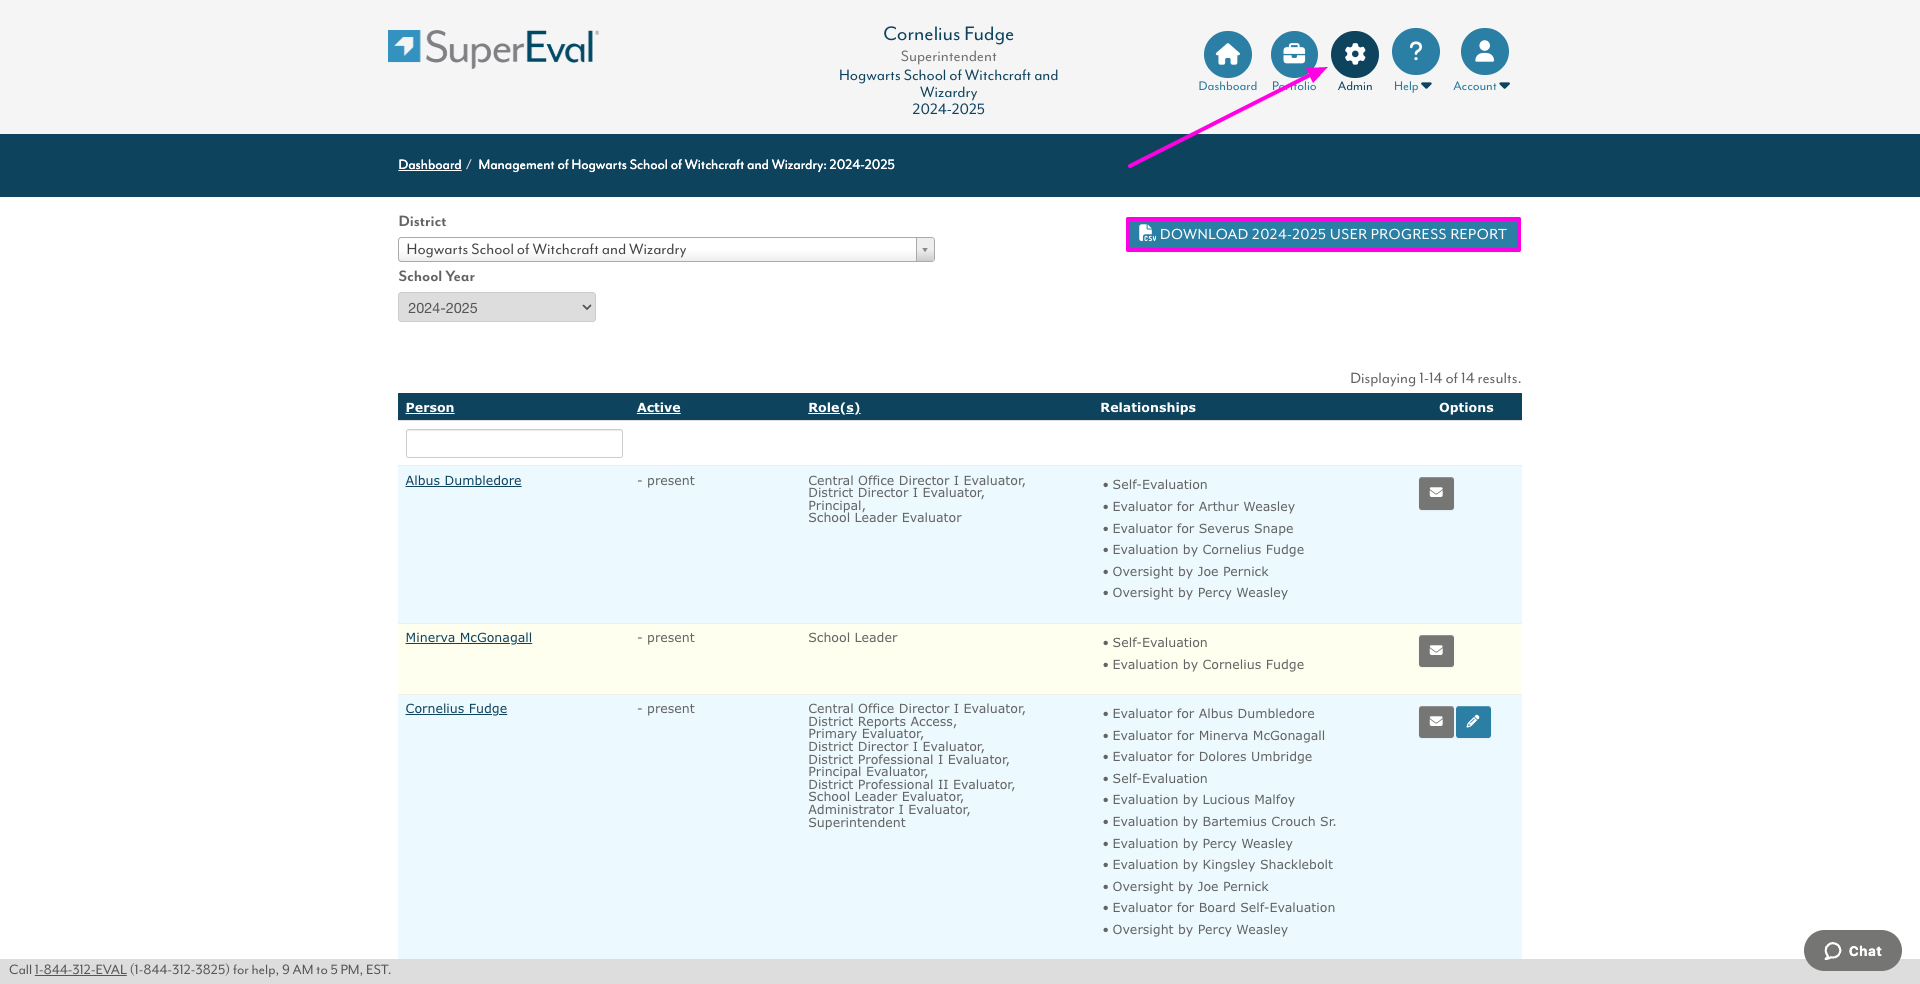This screenshot has width=1920, height=984.
Task: Click the Person filter text field
Action: (514, 443)
